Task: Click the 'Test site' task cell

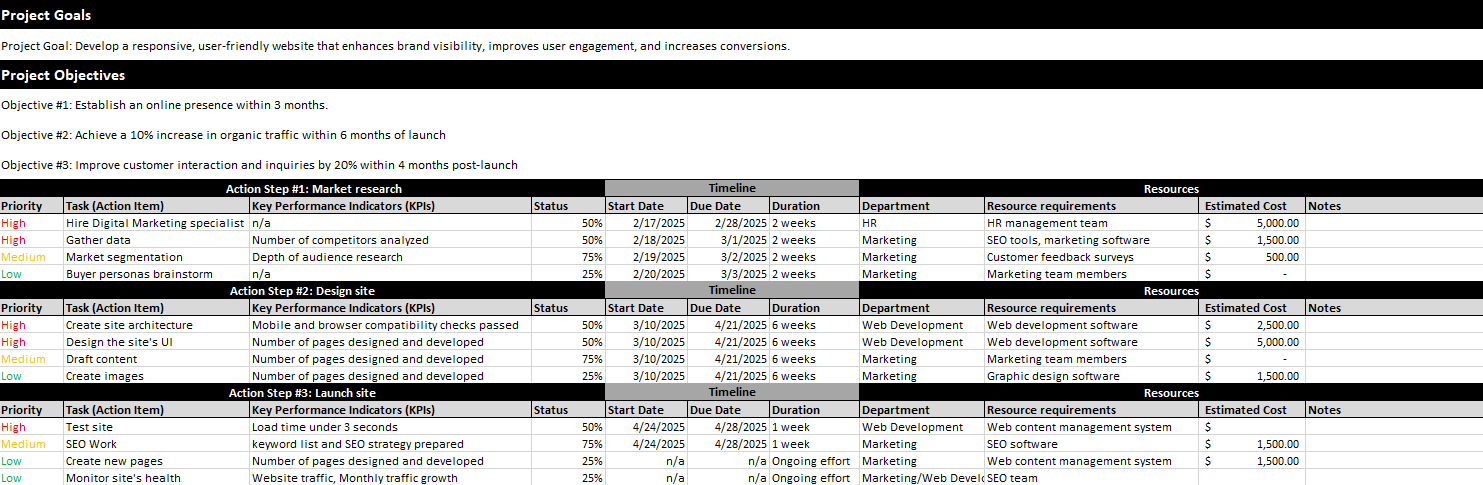Action: (156, 427)
